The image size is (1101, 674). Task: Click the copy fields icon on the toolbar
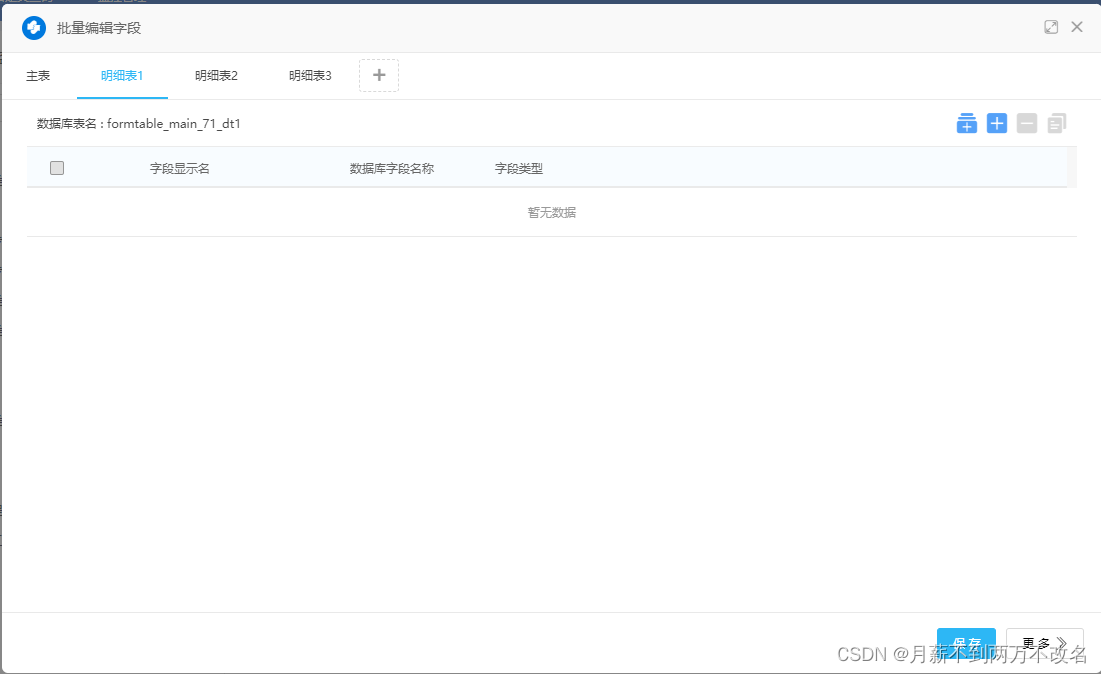(x=1055, y=123)
